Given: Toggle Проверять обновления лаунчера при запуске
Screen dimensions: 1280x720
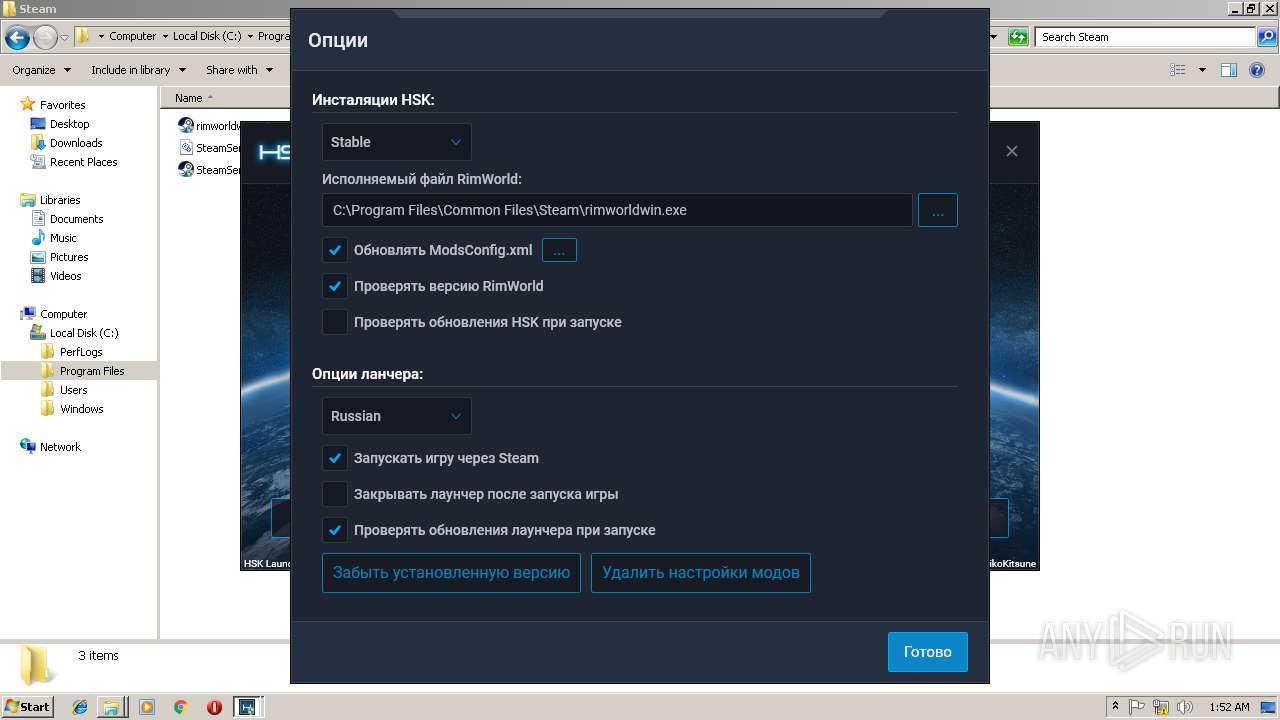Looking at the screenshot, I should pos(335,530).
